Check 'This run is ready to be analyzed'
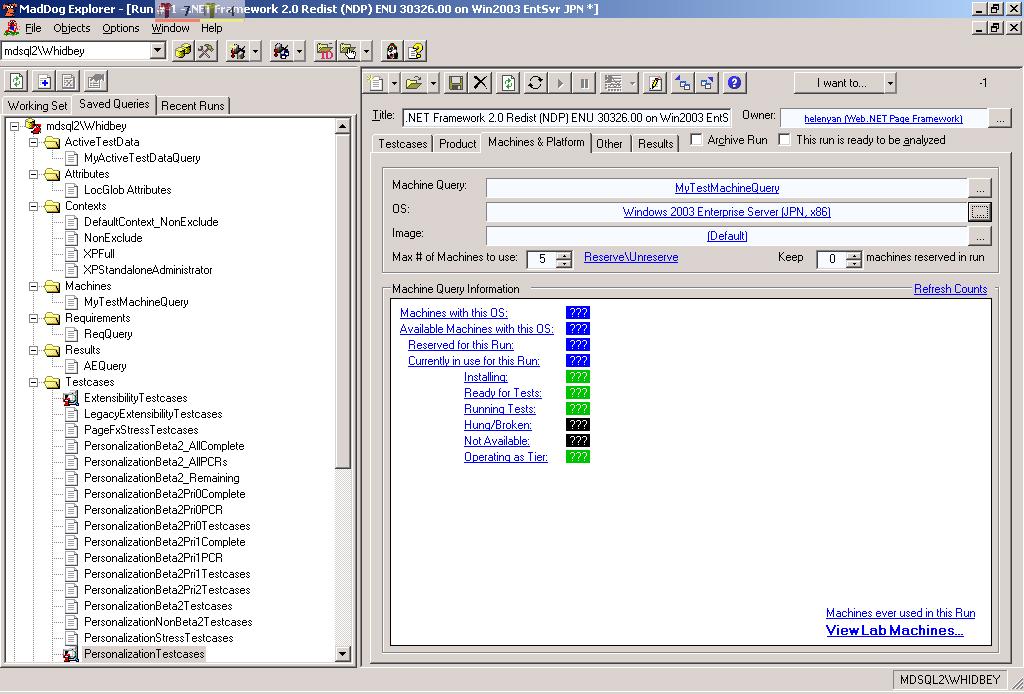 [784, 140]
